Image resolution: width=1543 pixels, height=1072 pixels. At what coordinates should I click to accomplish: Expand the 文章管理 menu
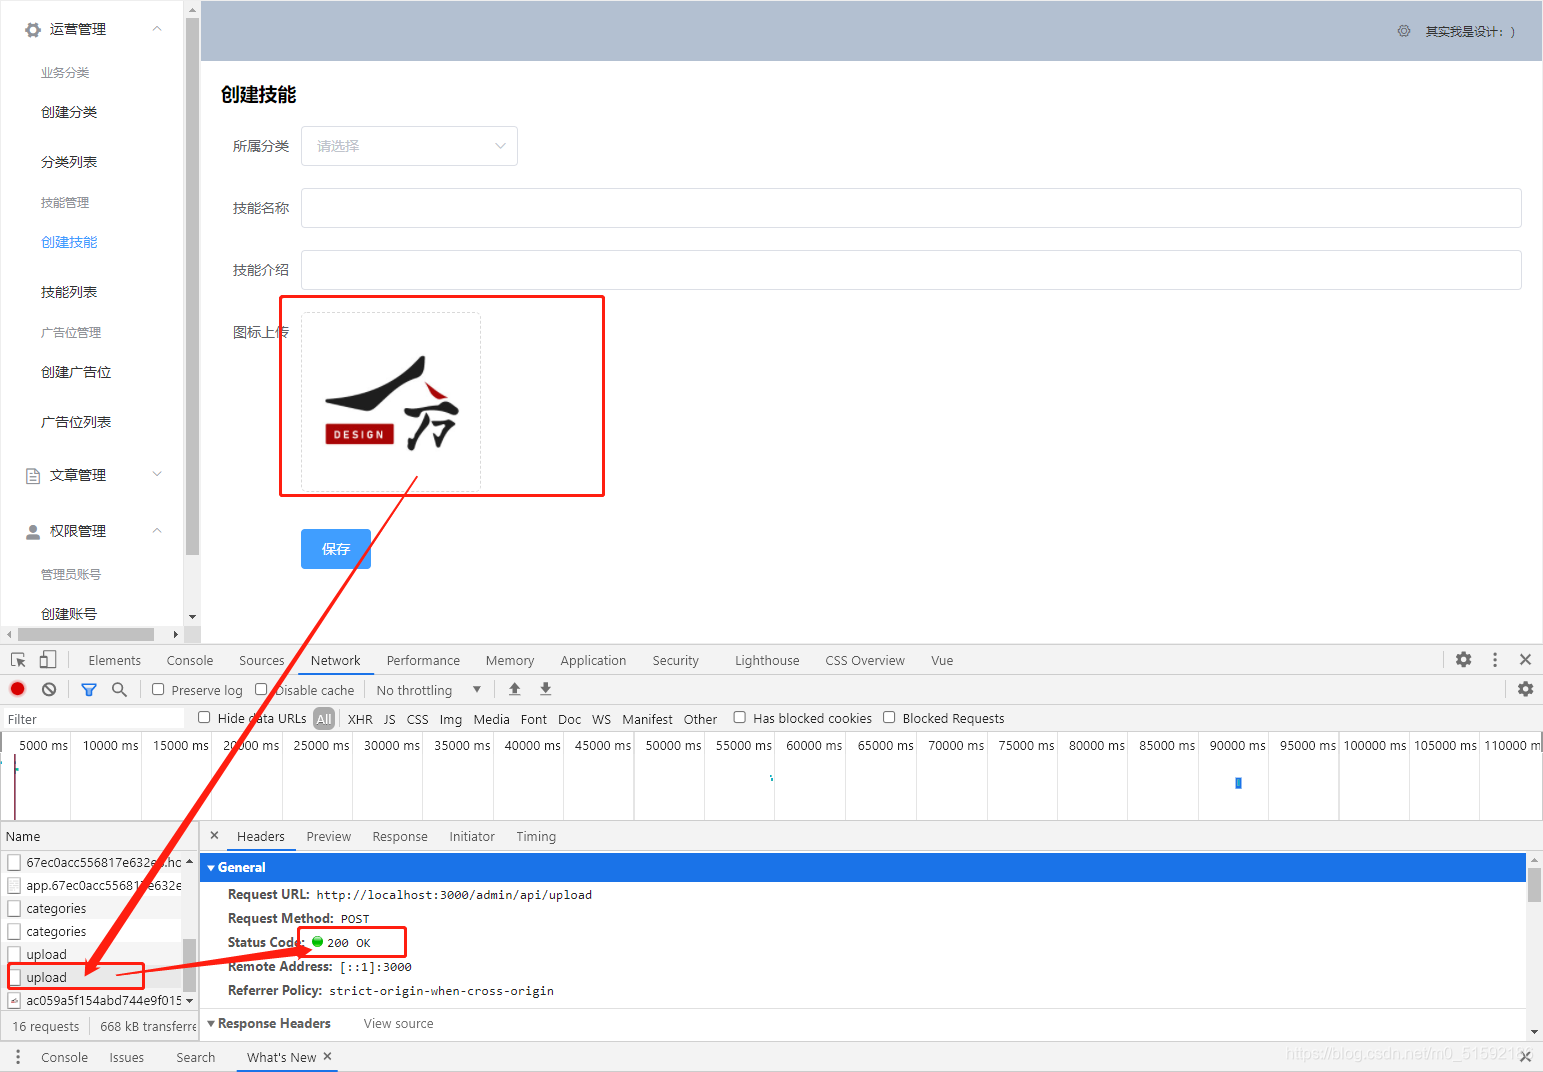click(x=157, y=474)
